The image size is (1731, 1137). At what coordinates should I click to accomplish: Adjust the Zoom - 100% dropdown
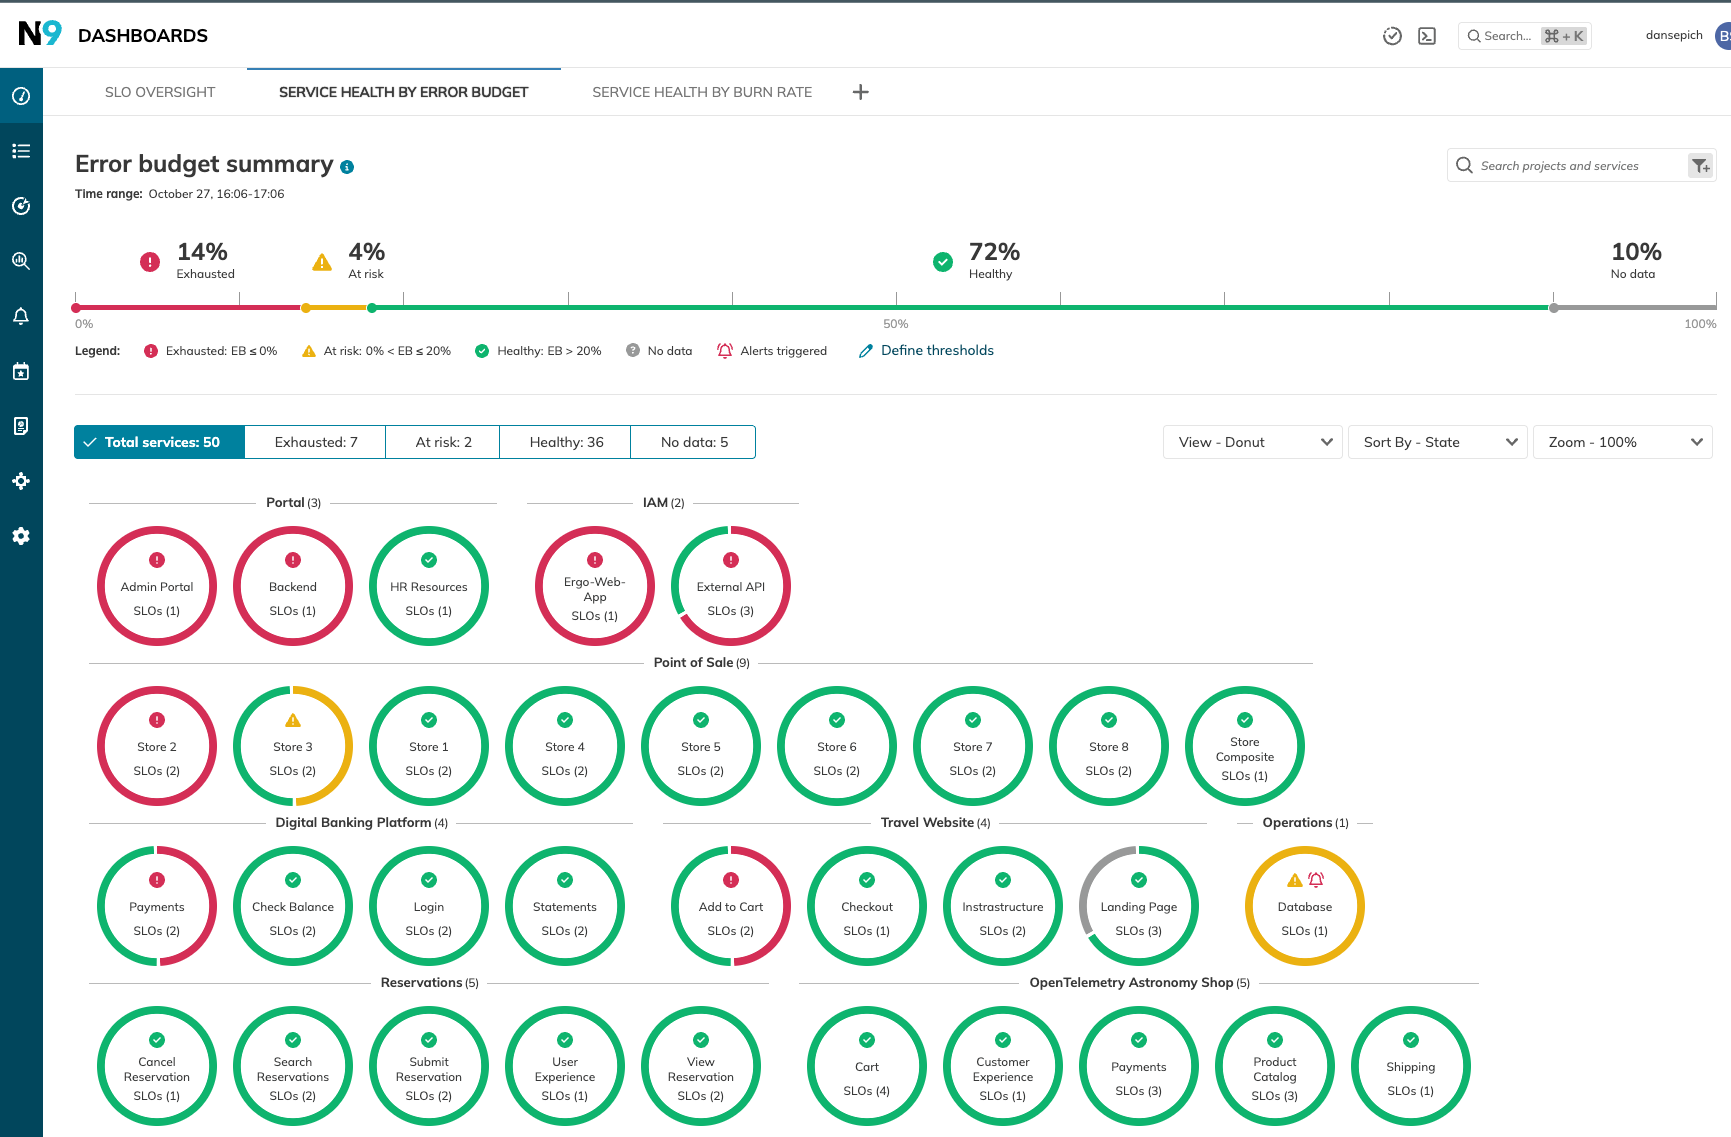[1622, 441]
